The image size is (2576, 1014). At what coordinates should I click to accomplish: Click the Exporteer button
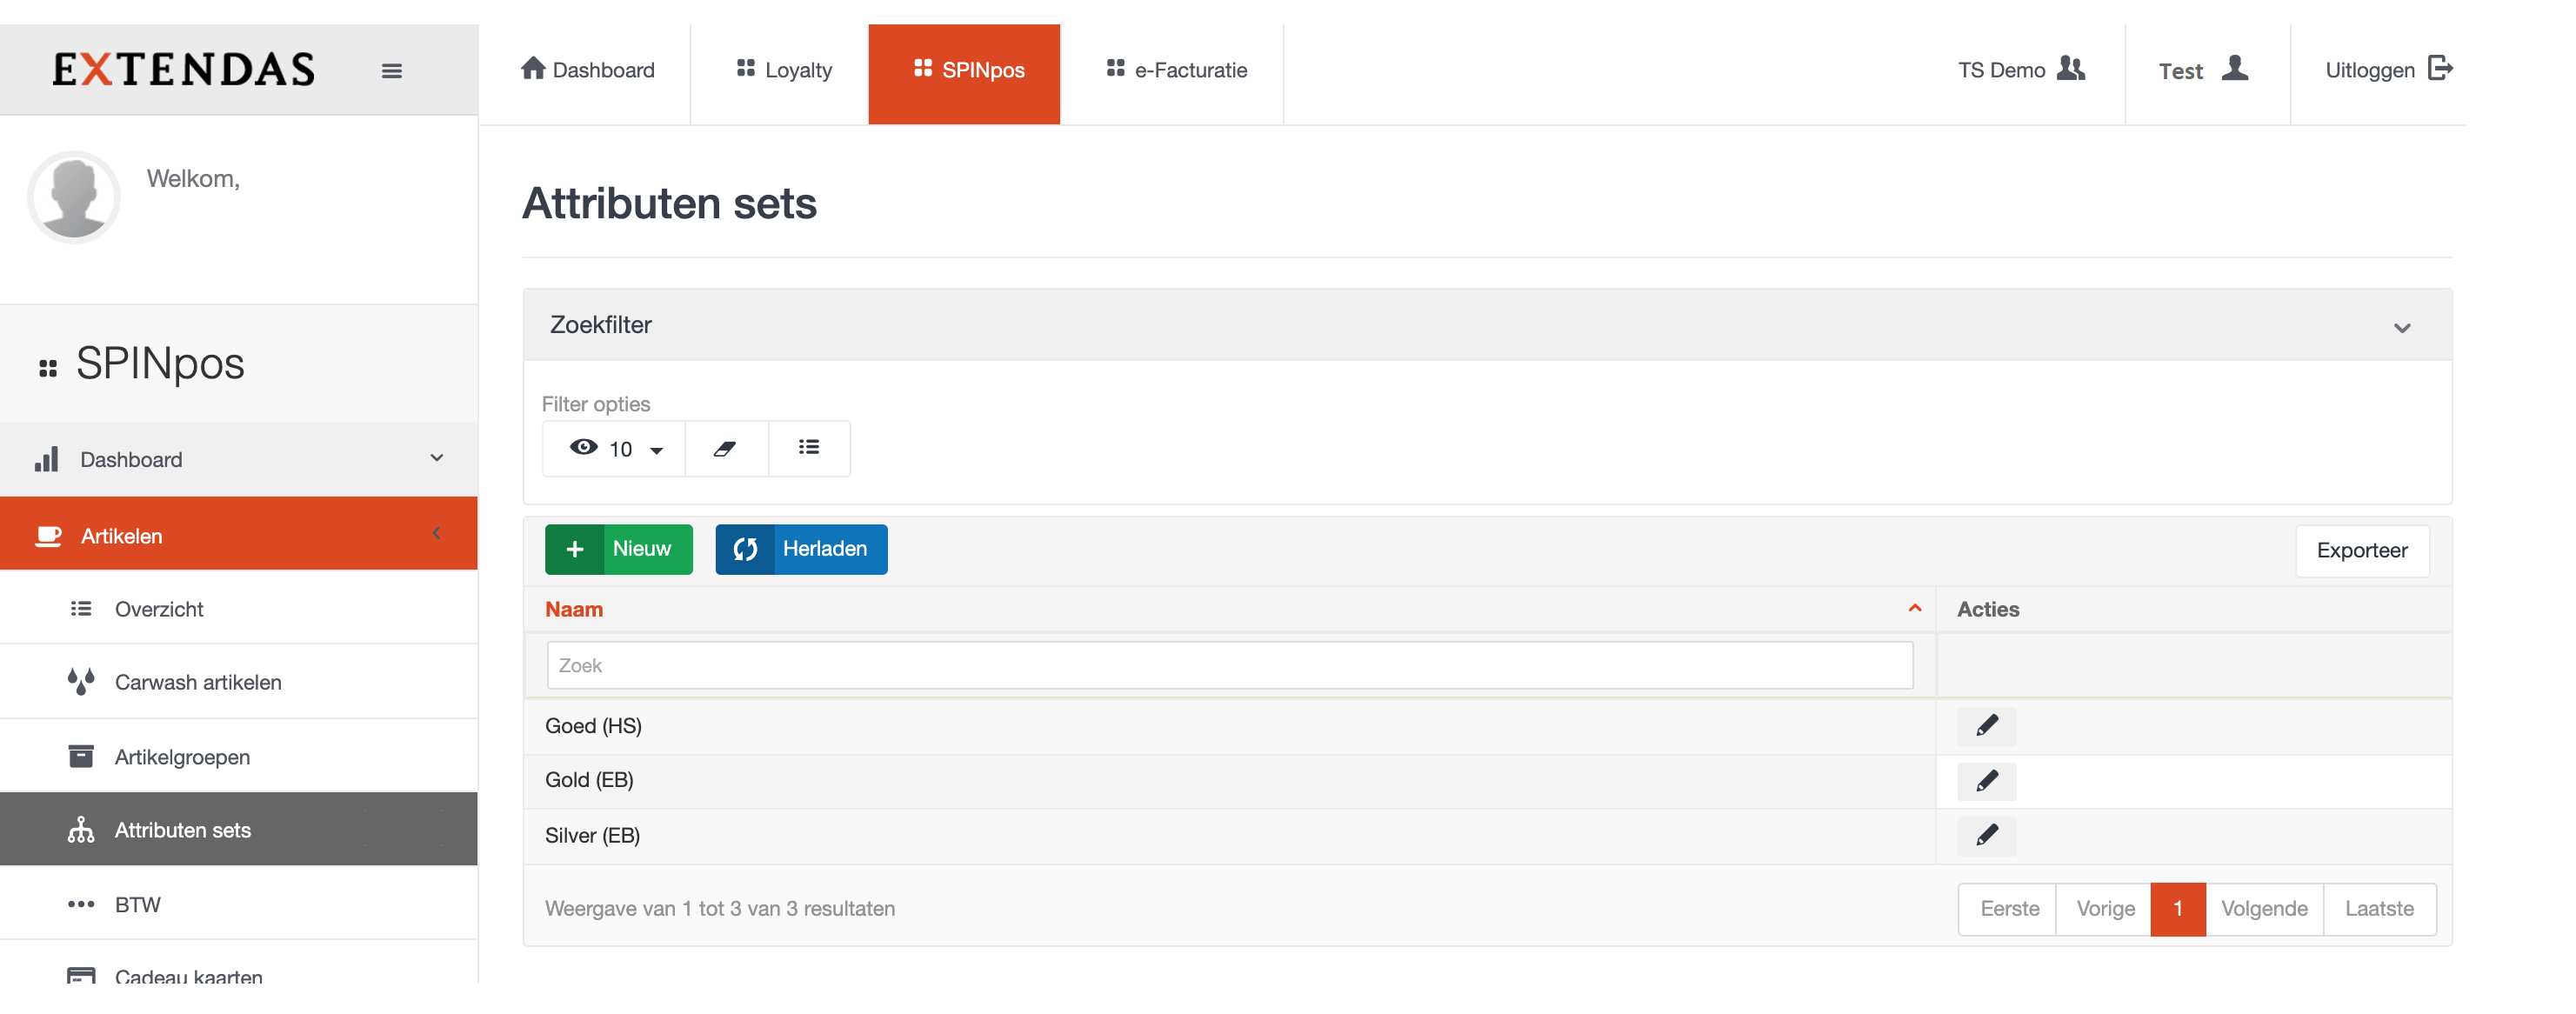pyautogui.click(x=2361, y=551)
